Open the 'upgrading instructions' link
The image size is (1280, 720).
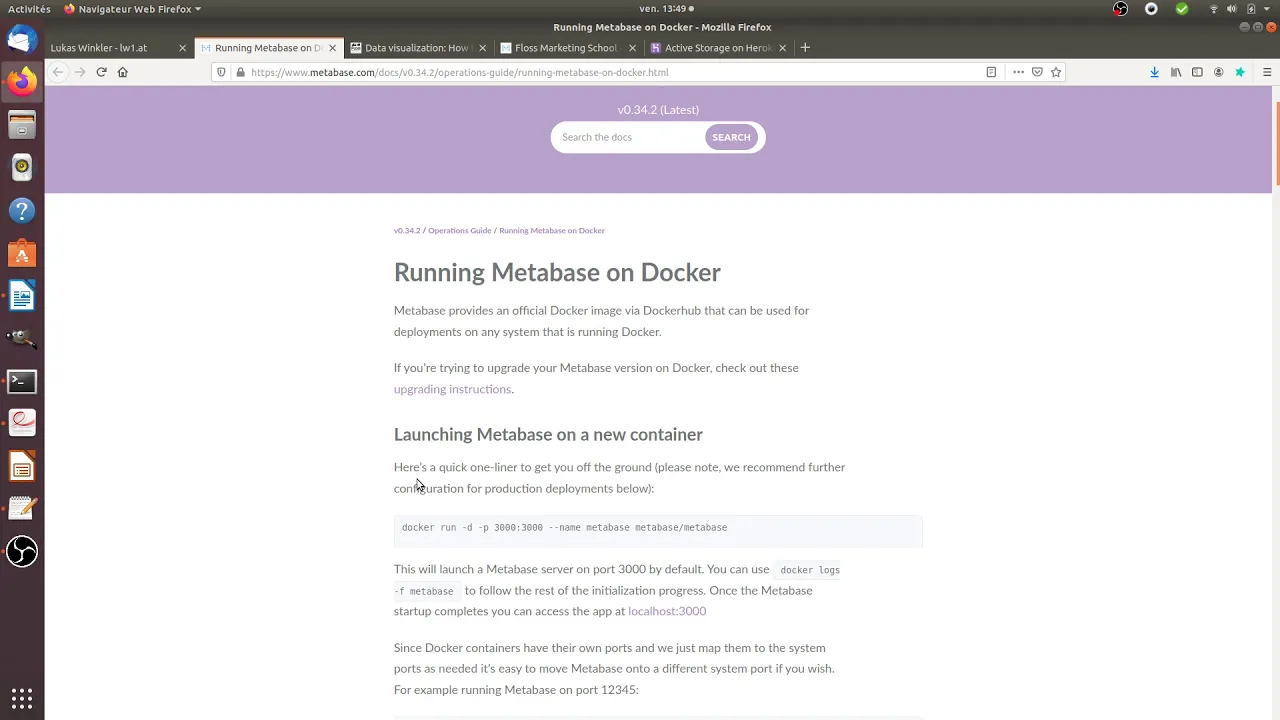(452, 389)
